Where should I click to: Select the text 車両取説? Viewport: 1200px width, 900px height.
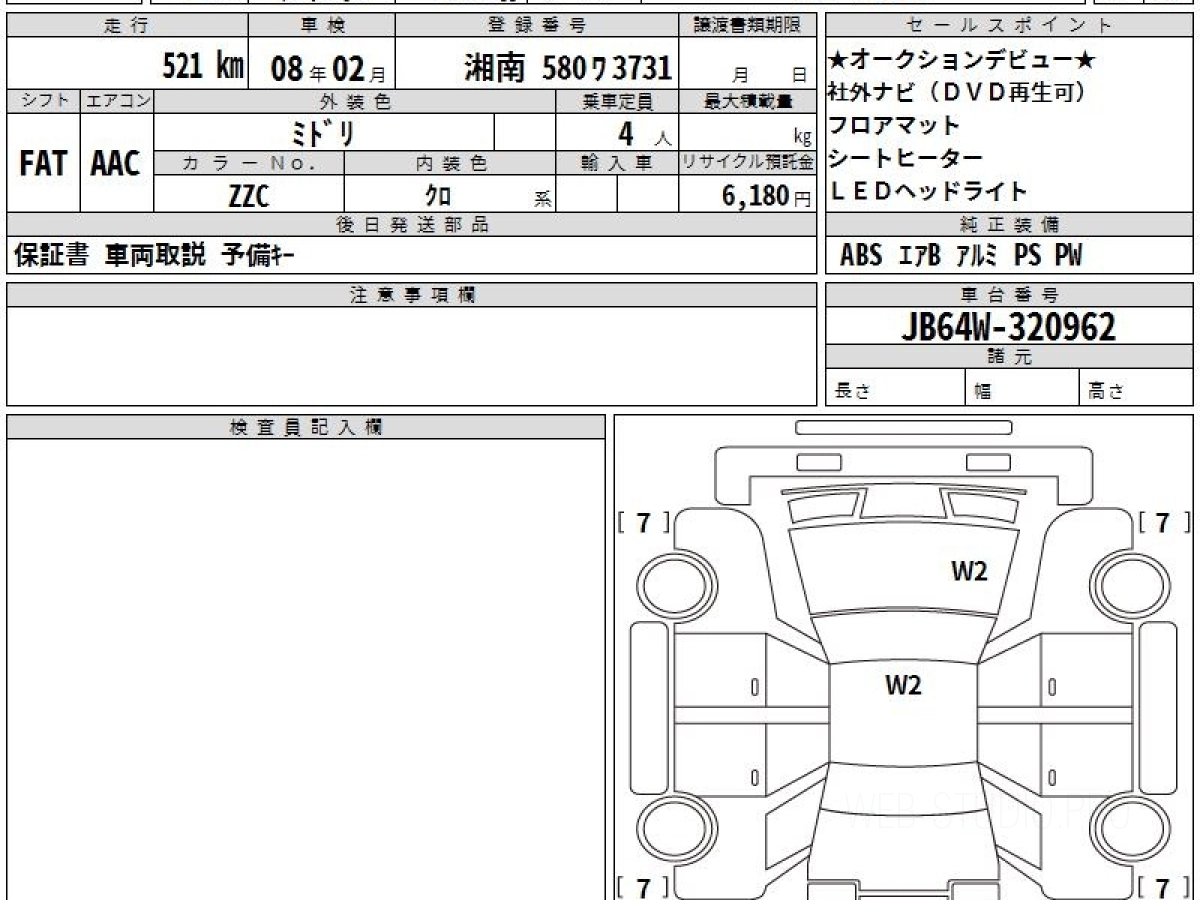pyautogui.click(x=155, y=256)
